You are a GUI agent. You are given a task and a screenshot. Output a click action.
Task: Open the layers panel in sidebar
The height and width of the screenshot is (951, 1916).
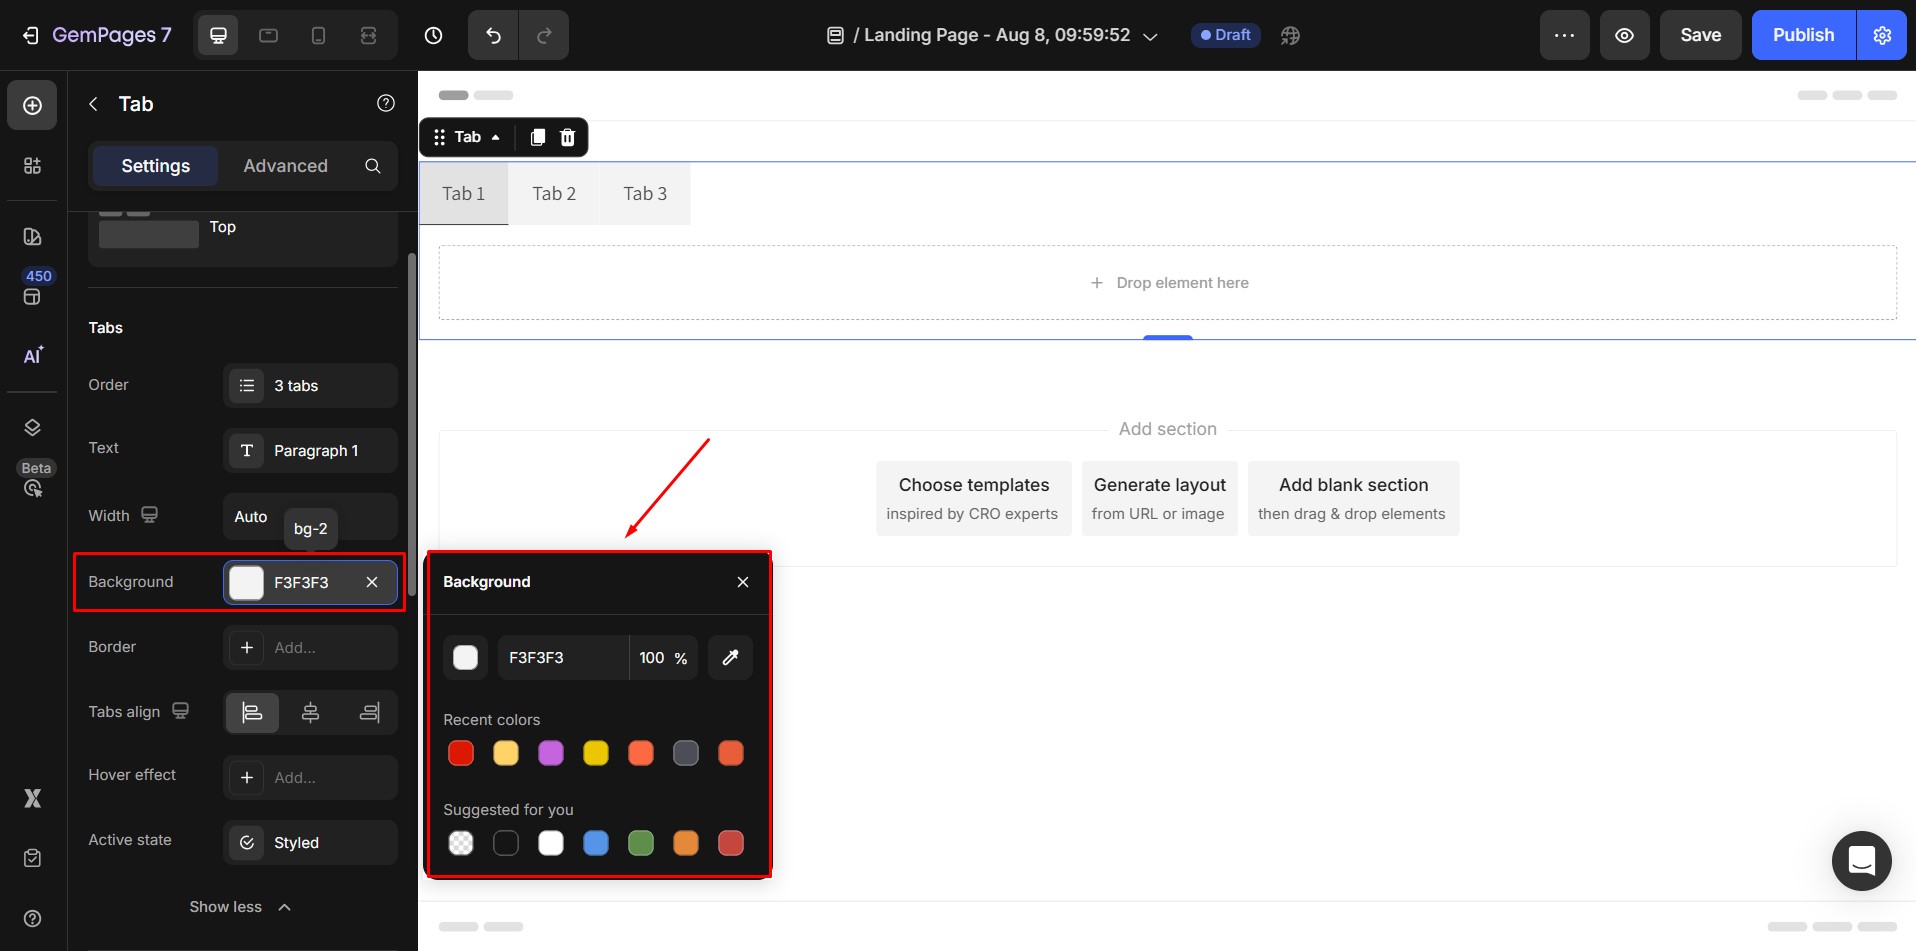tap(33, 427)
